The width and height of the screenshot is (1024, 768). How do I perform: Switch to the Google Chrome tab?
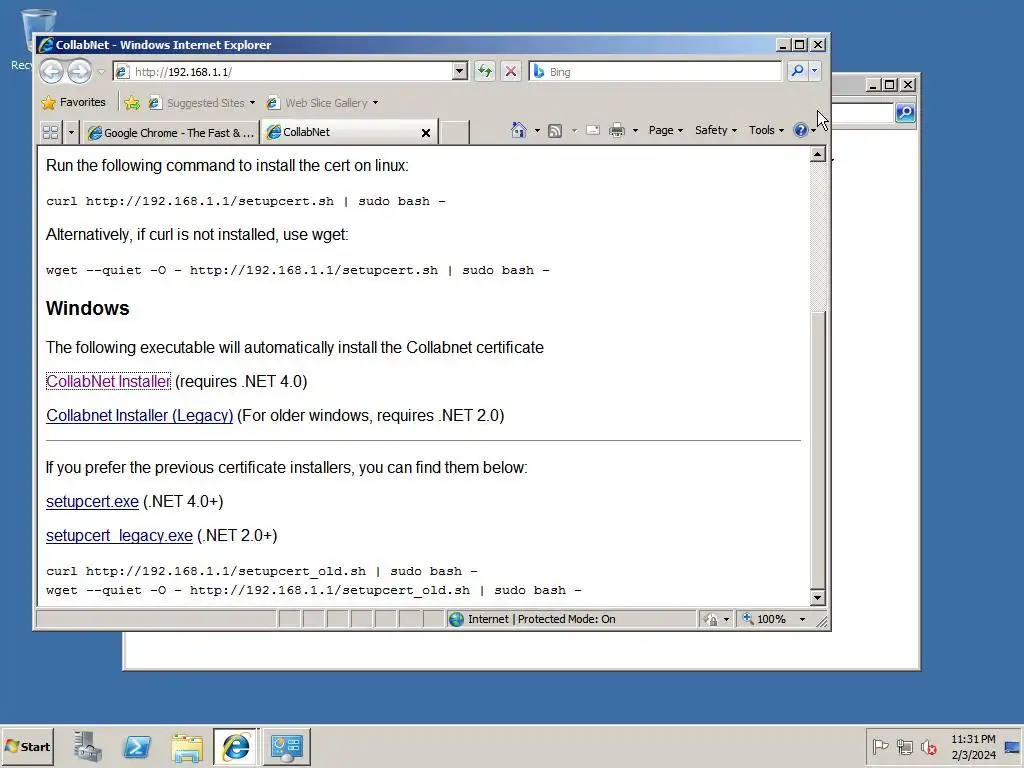(171, 133)
